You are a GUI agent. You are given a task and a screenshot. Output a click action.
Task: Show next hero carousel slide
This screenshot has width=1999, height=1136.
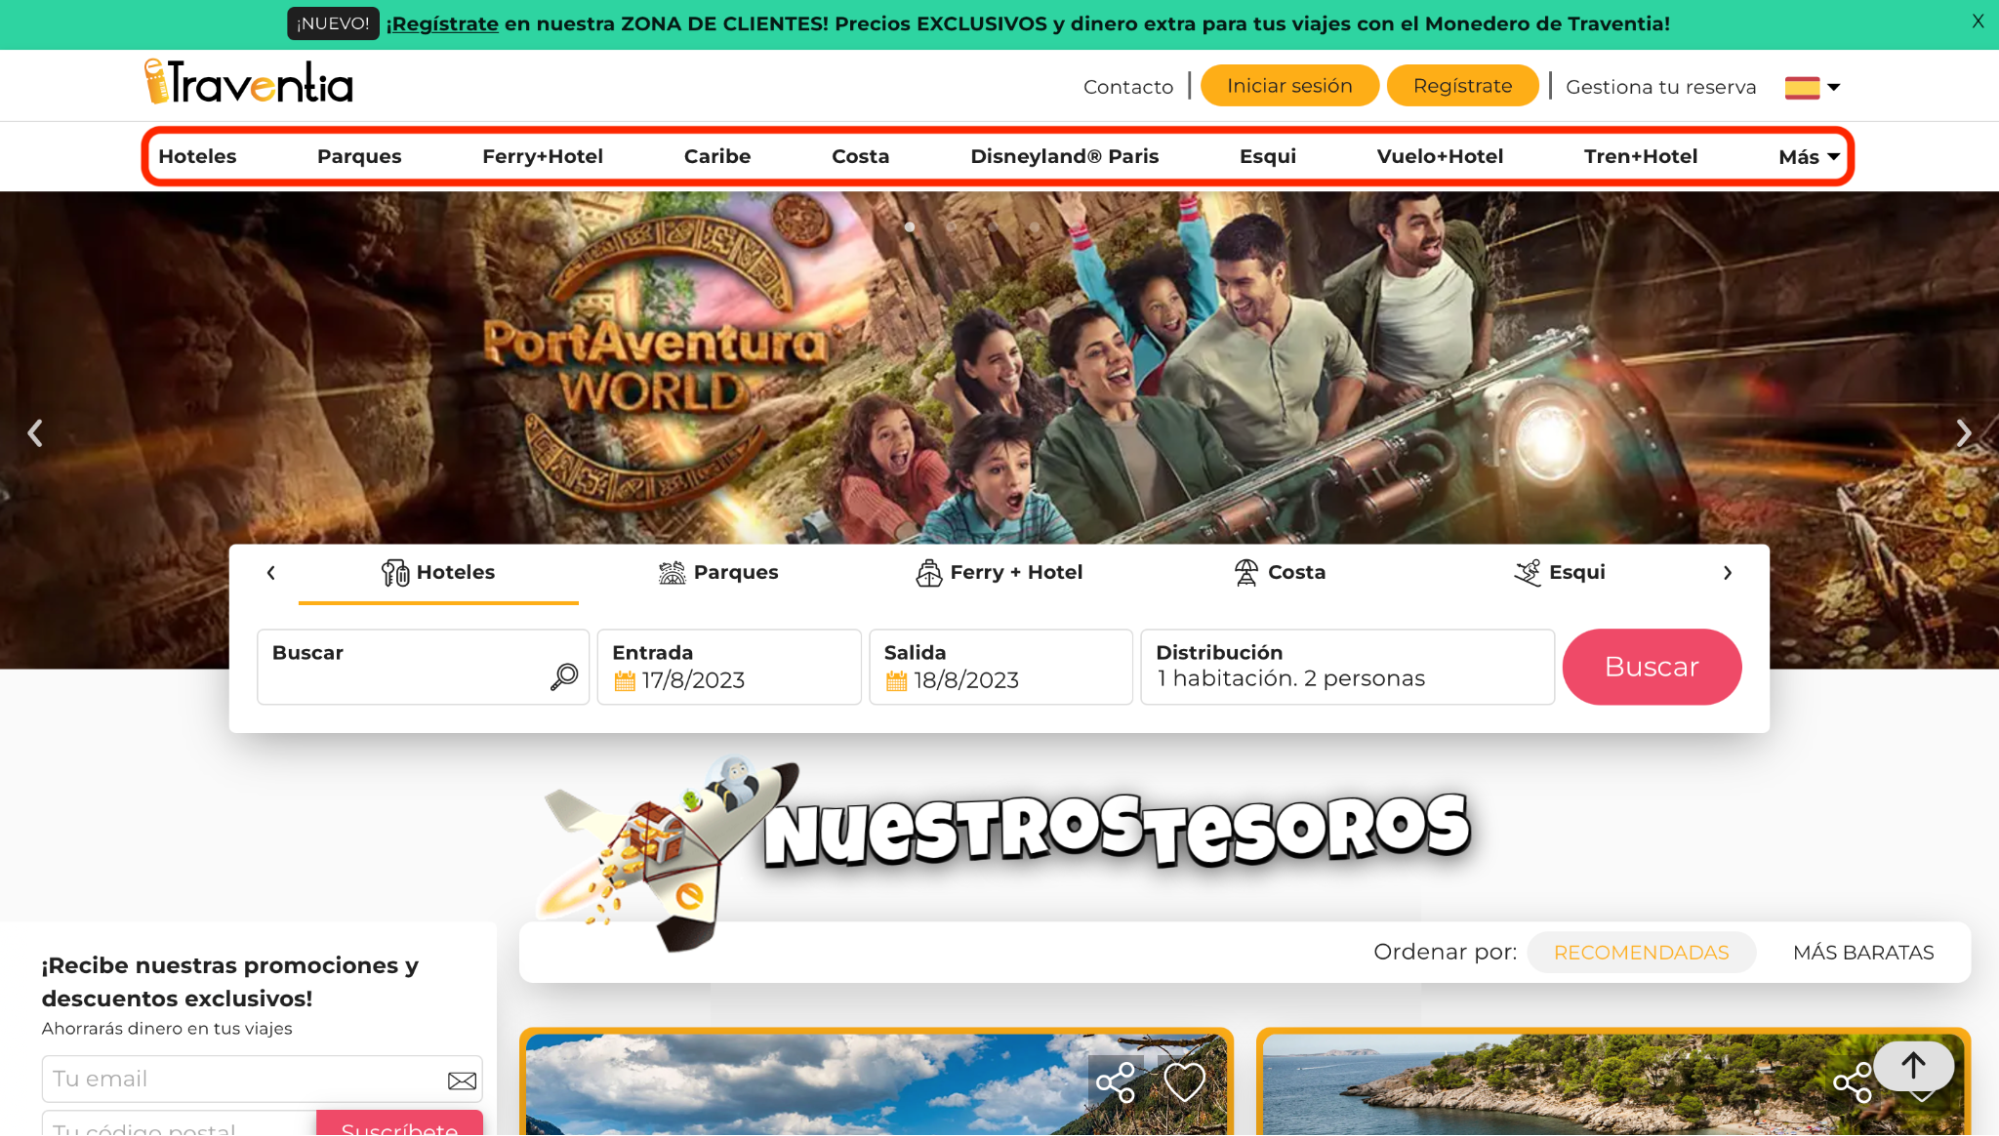pyautogui.click(x=1963, y=433)
